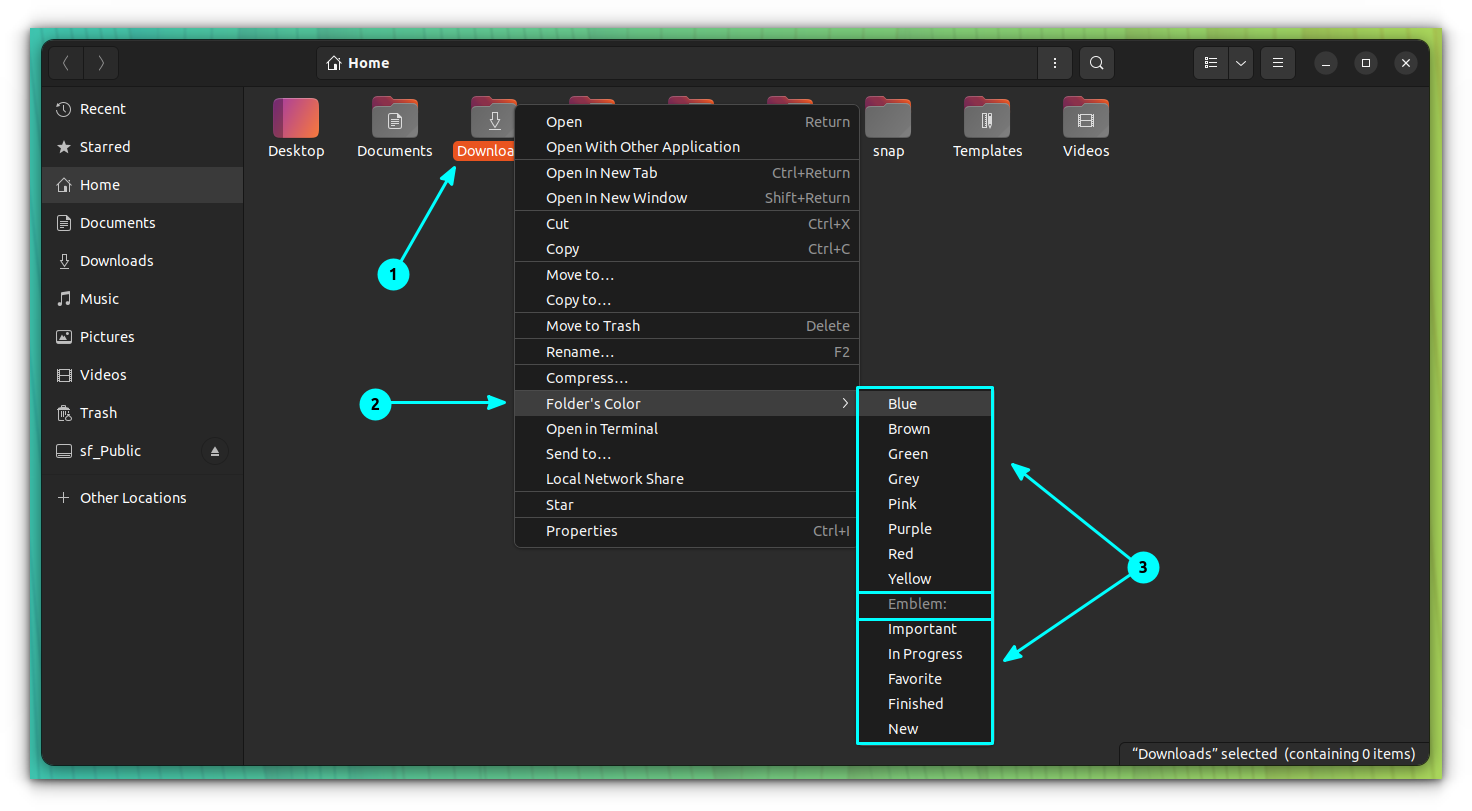The width and height of the screenshot is (1472, 811).
Task: Open Other Locations in the sidebar
Action: [143, 498]
